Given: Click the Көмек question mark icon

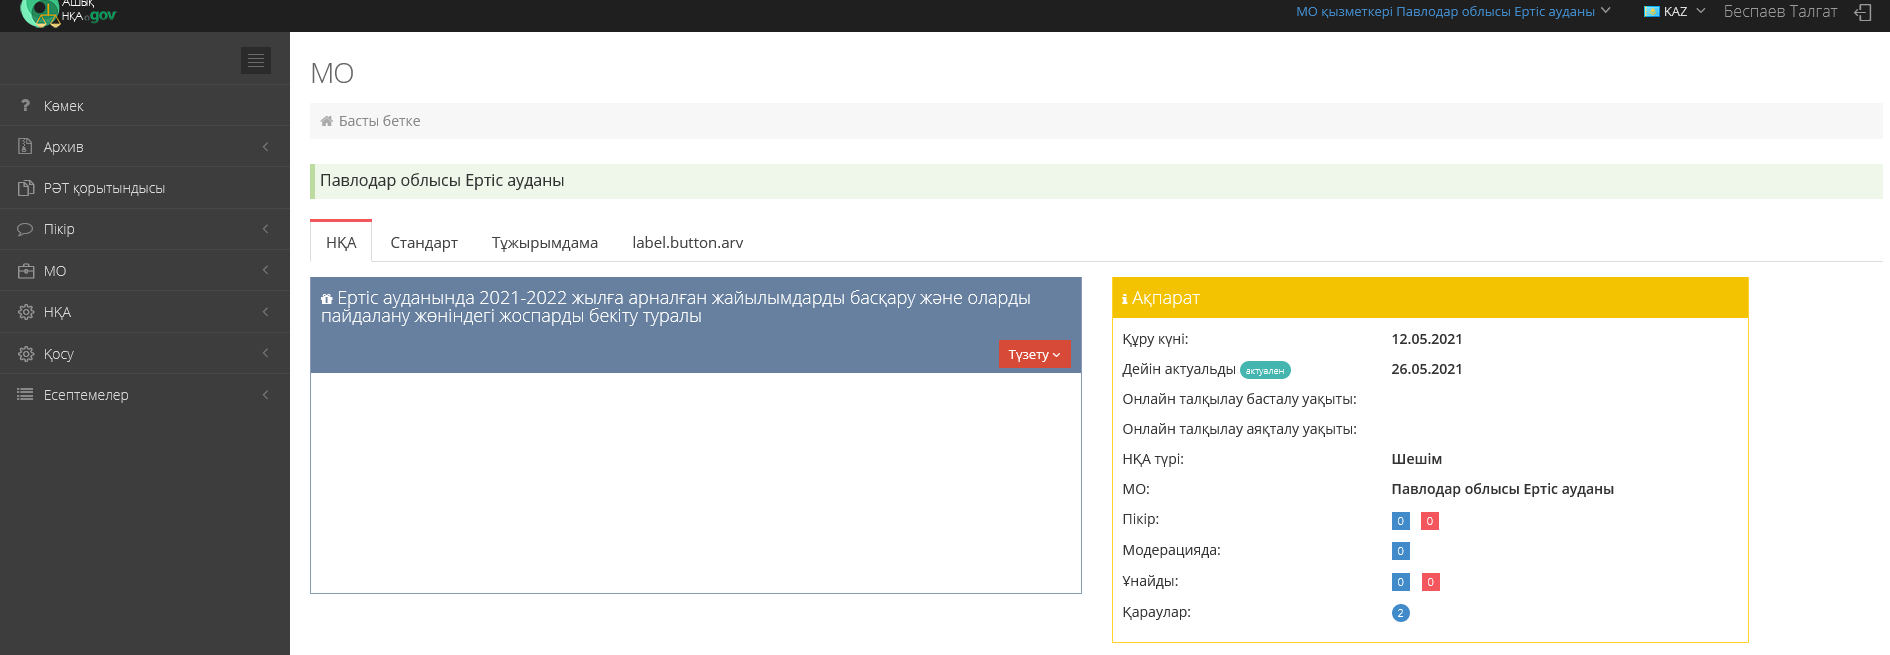Looking at the screenshot, I should click(26, 105).
